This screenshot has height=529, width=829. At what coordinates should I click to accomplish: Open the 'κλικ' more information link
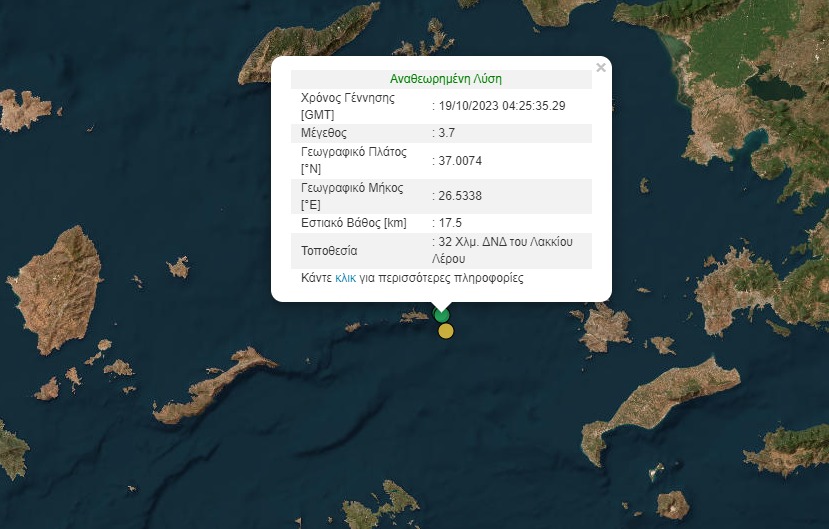tap(345, 279)
